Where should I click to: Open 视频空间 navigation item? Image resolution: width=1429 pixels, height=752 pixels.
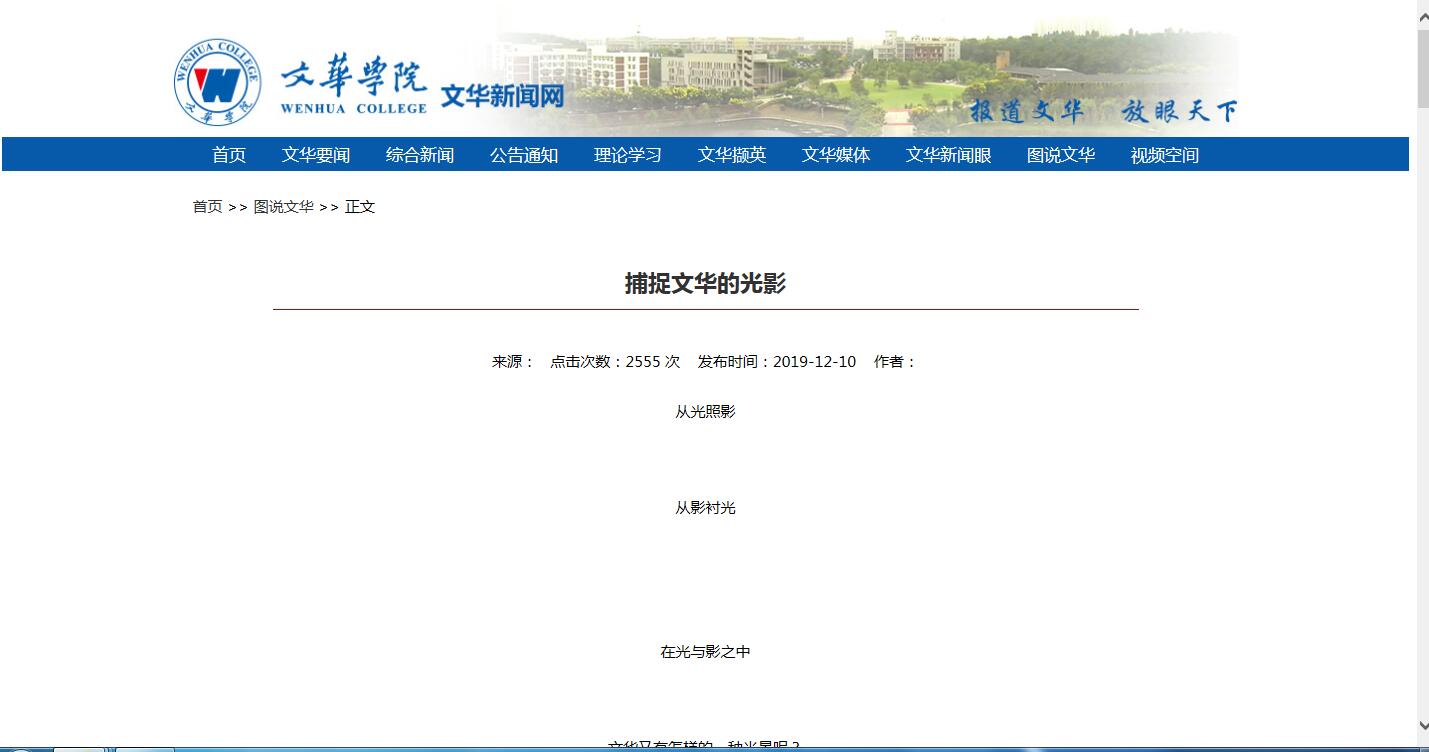(x=1165, y=155)
